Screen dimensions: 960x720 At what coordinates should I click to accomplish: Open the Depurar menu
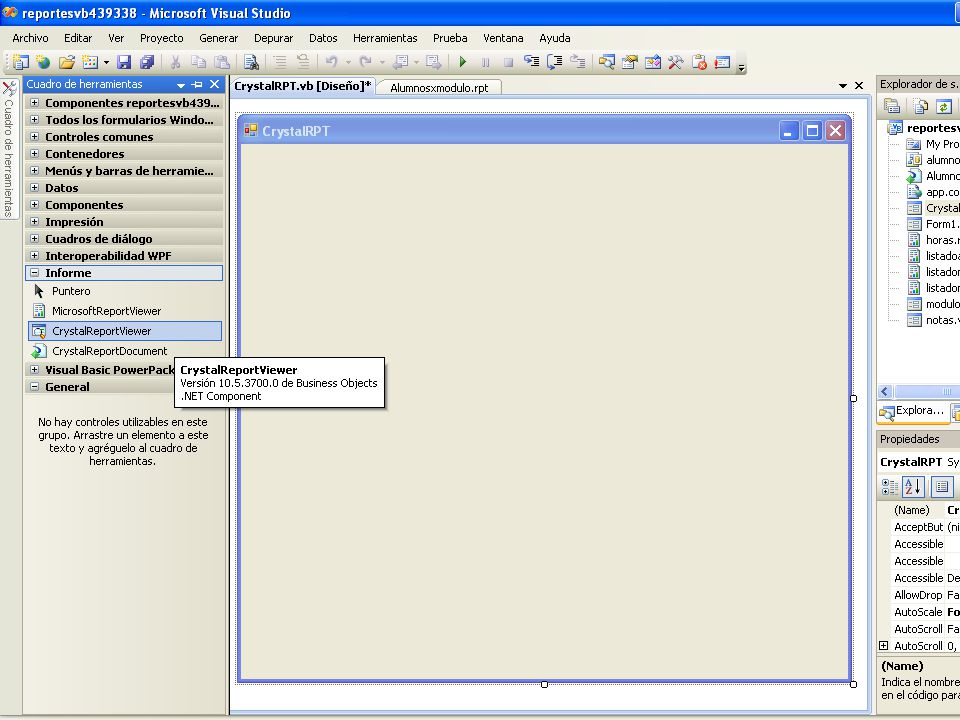[273, 38]
